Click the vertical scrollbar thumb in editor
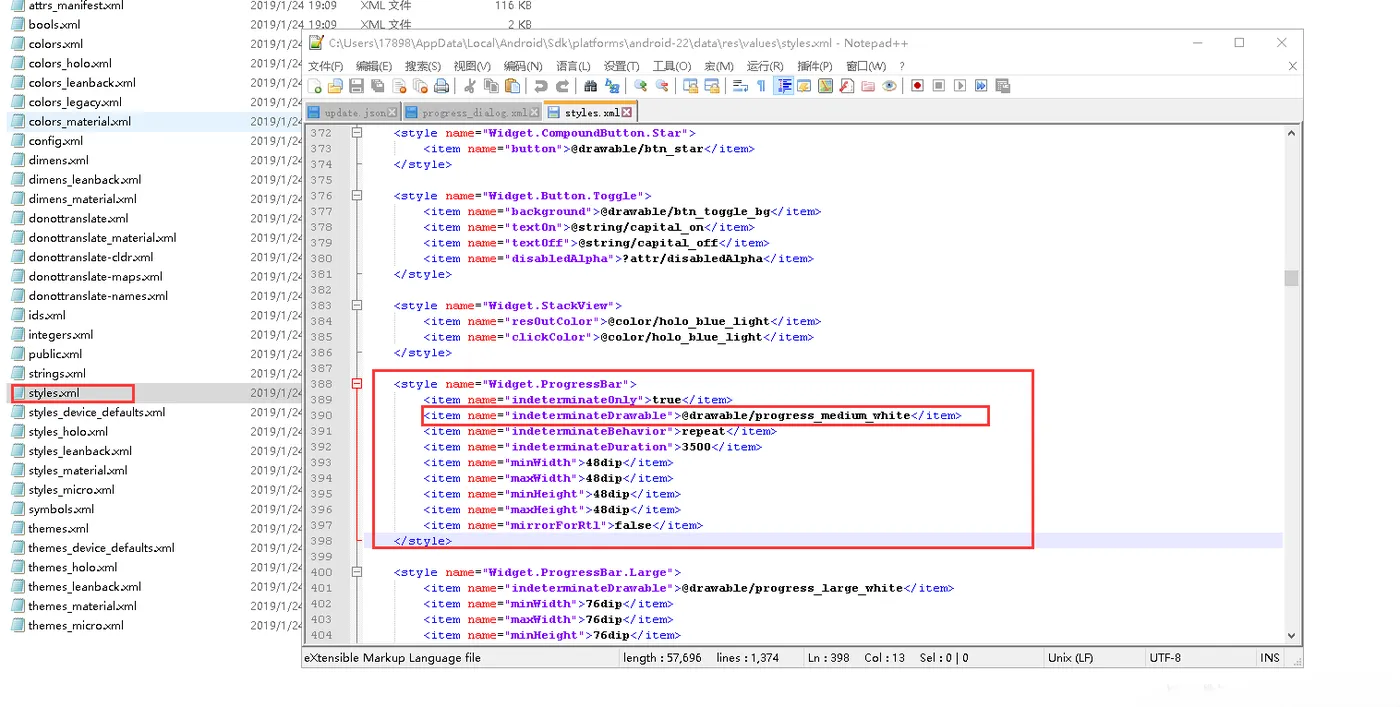1400x707 pixels. coord(1291,278)
